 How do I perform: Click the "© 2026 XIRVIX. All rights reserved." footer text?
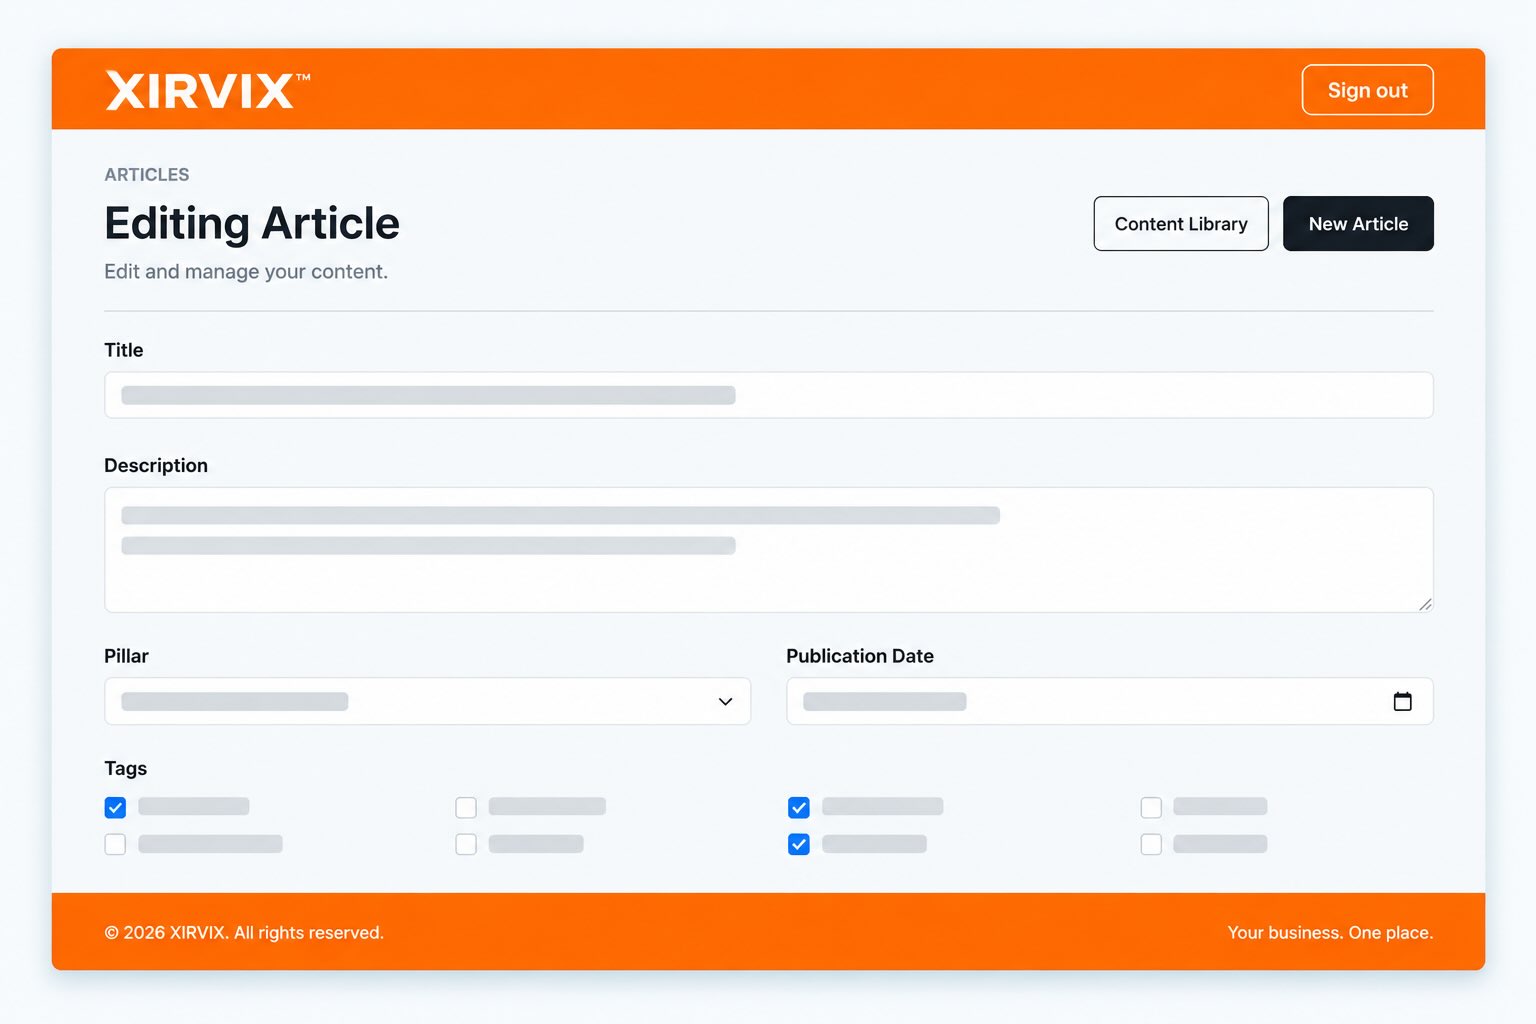pos(244,933)
